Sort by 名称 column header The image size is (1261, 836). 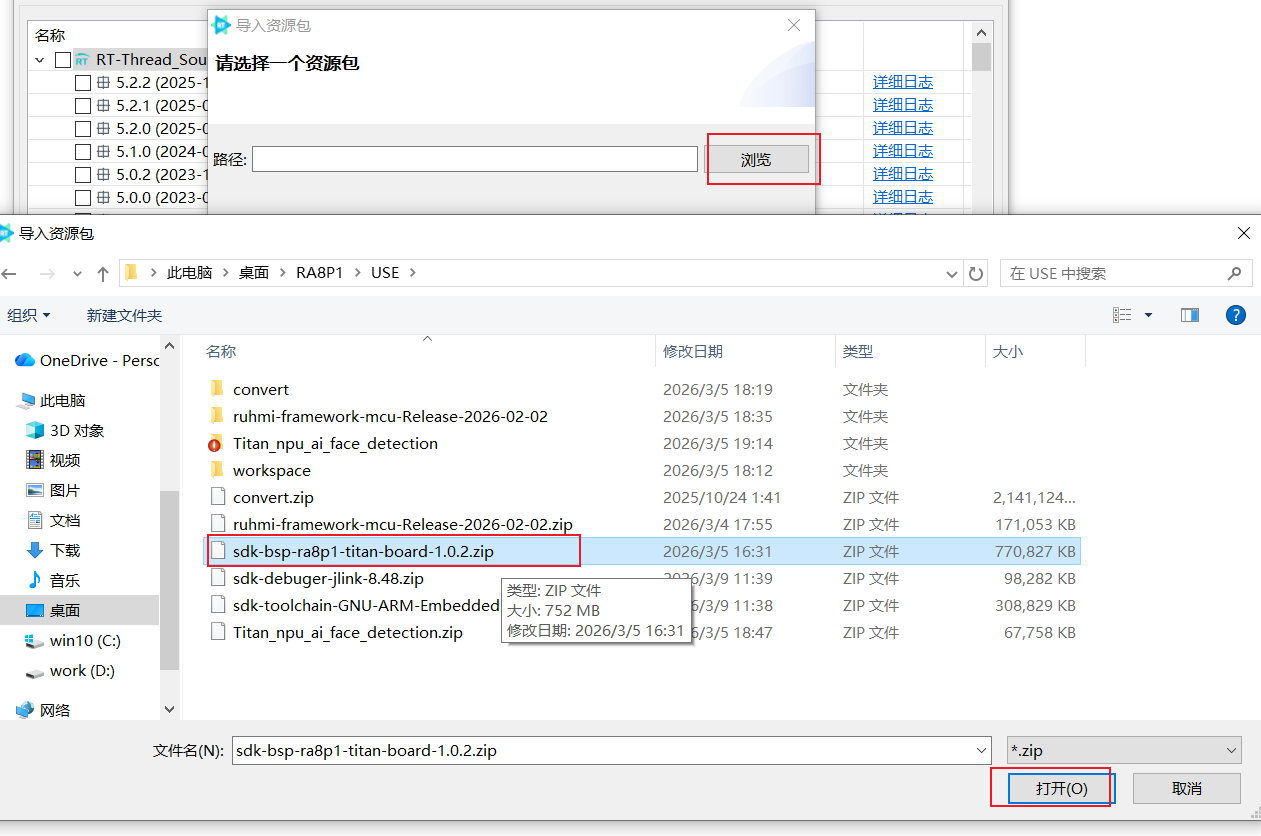pyautogui.click(x=221, y=351)
